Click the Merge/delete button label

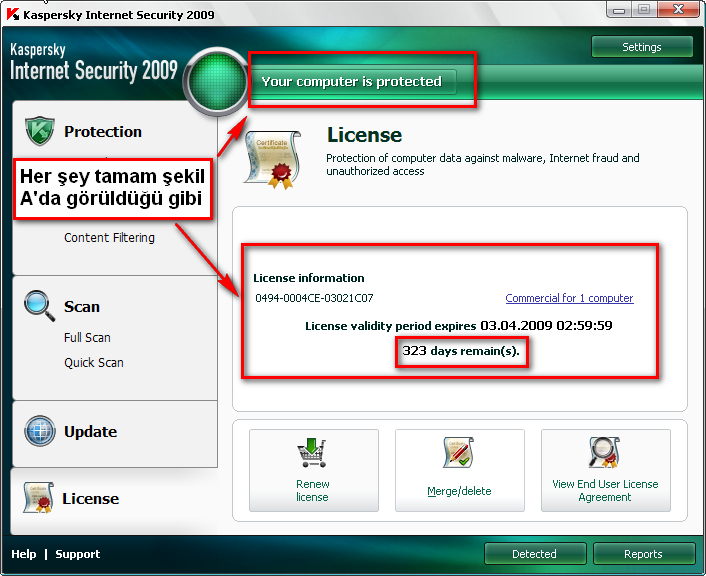[x=459, y=491]
